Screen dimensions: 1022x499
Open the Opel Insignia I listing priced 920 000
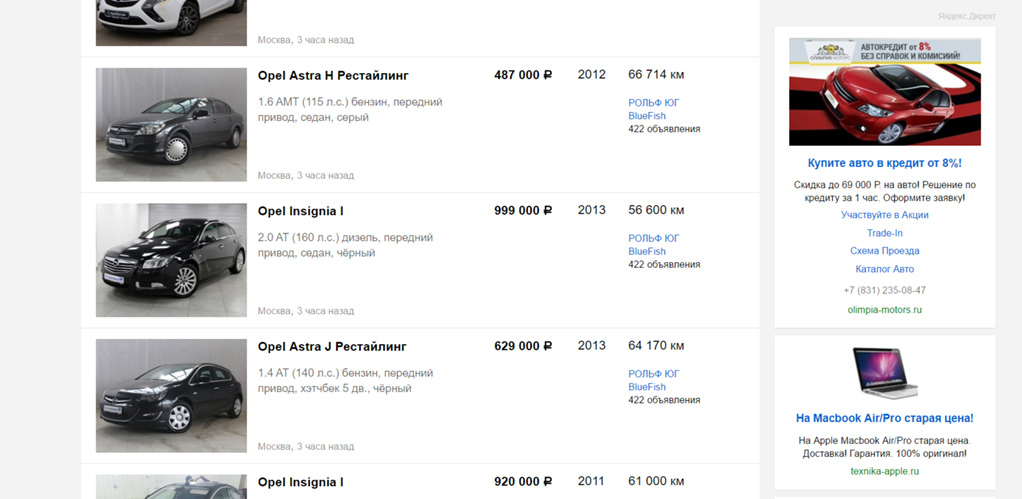300,482
